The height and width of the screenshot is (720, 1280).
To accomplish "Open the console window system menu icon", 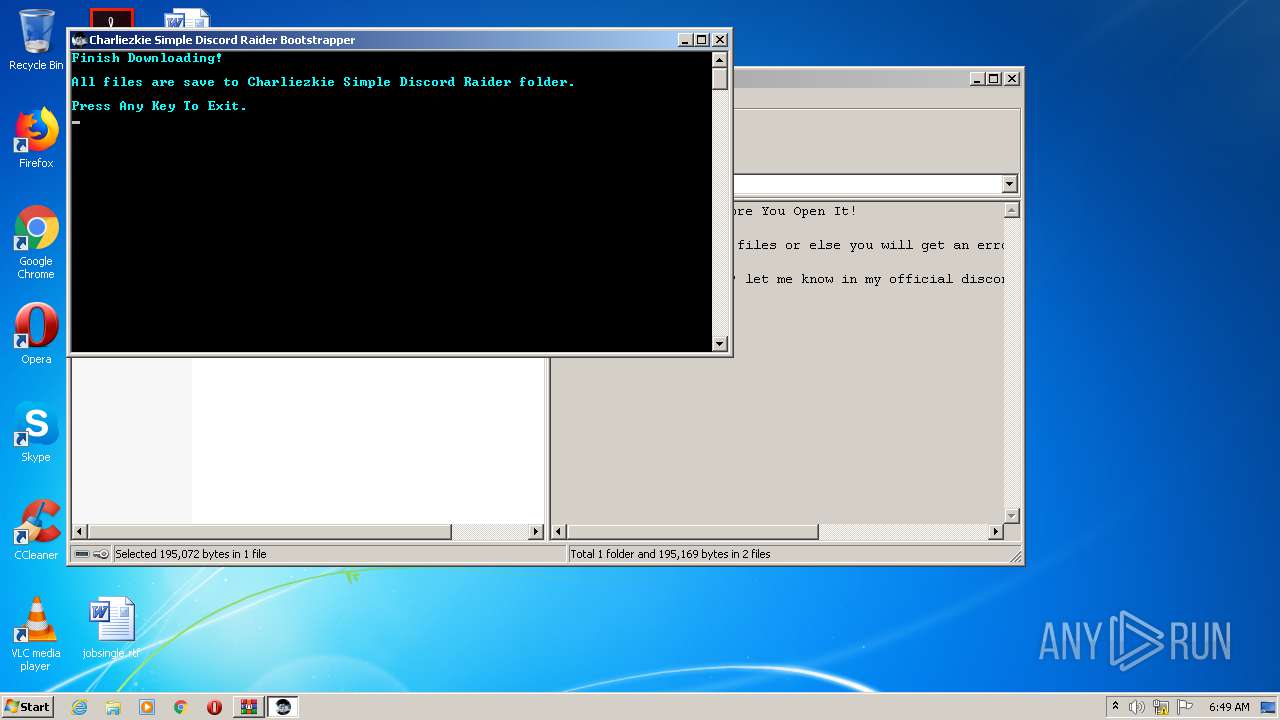I will point(79,40).
